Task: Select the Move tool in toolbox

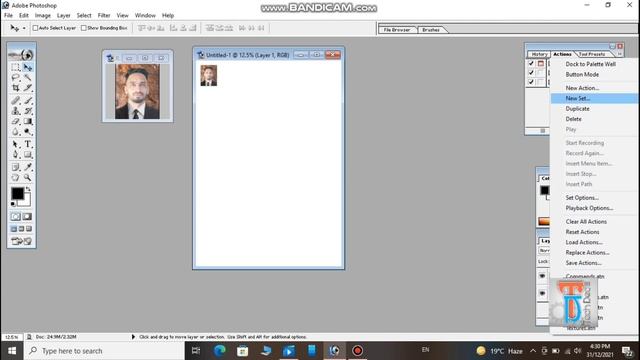Action: click(x=28, y=67)
